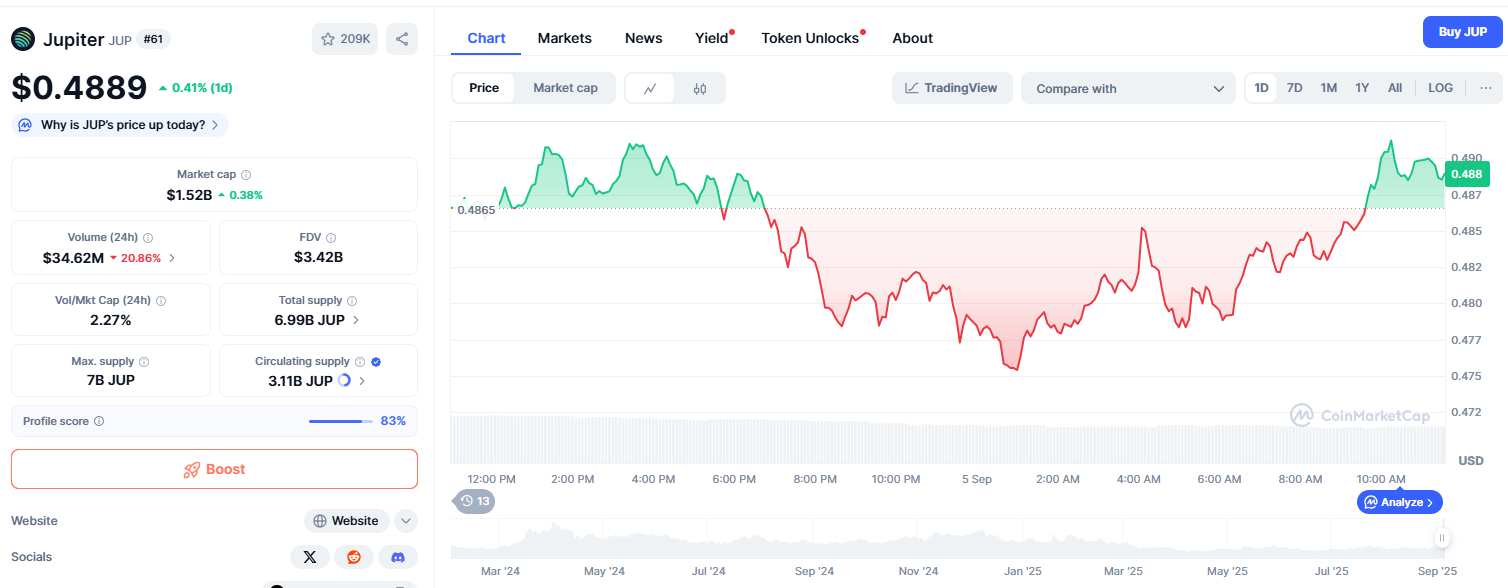Screen dimensions: 1508x588
Task: Click the Boost button
Action: tap(214, 469)
